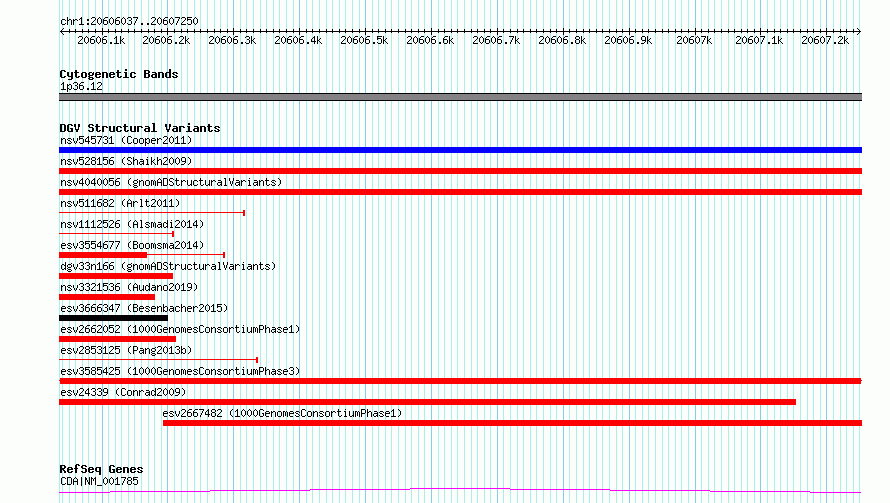Open the RefSeq Genes track heading
This screenshot has height=503, width=890.
101,469
